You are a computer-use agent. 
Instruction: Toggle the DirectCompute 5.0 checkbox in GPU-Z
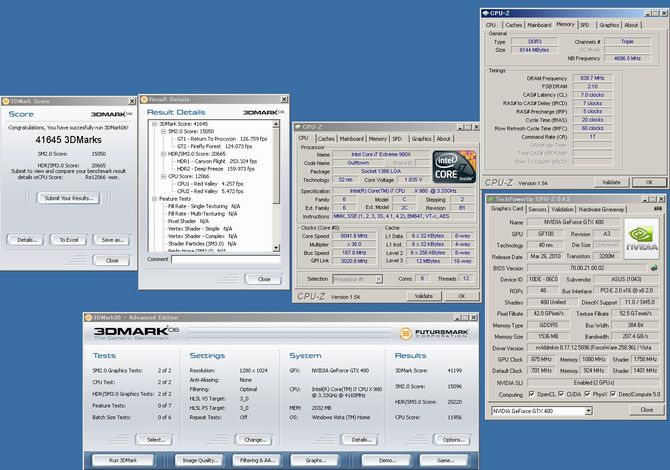click(613, 394)
